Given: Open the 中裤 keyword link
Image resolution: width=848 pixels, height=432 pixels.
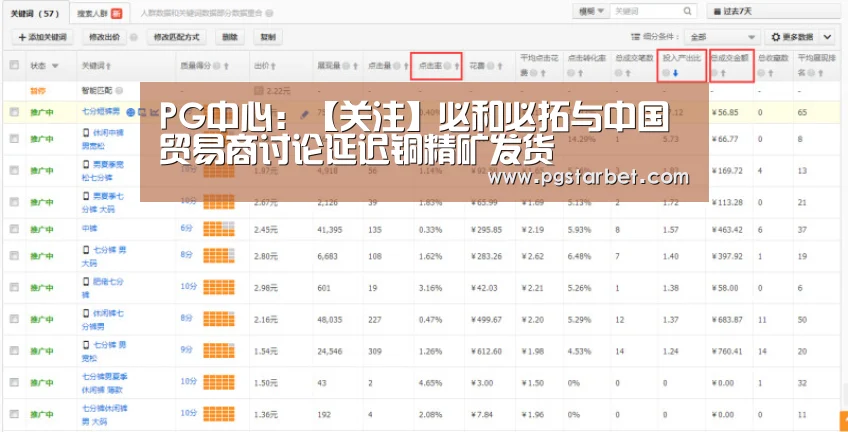Looking at the screenshot, I should coord(89,229).
